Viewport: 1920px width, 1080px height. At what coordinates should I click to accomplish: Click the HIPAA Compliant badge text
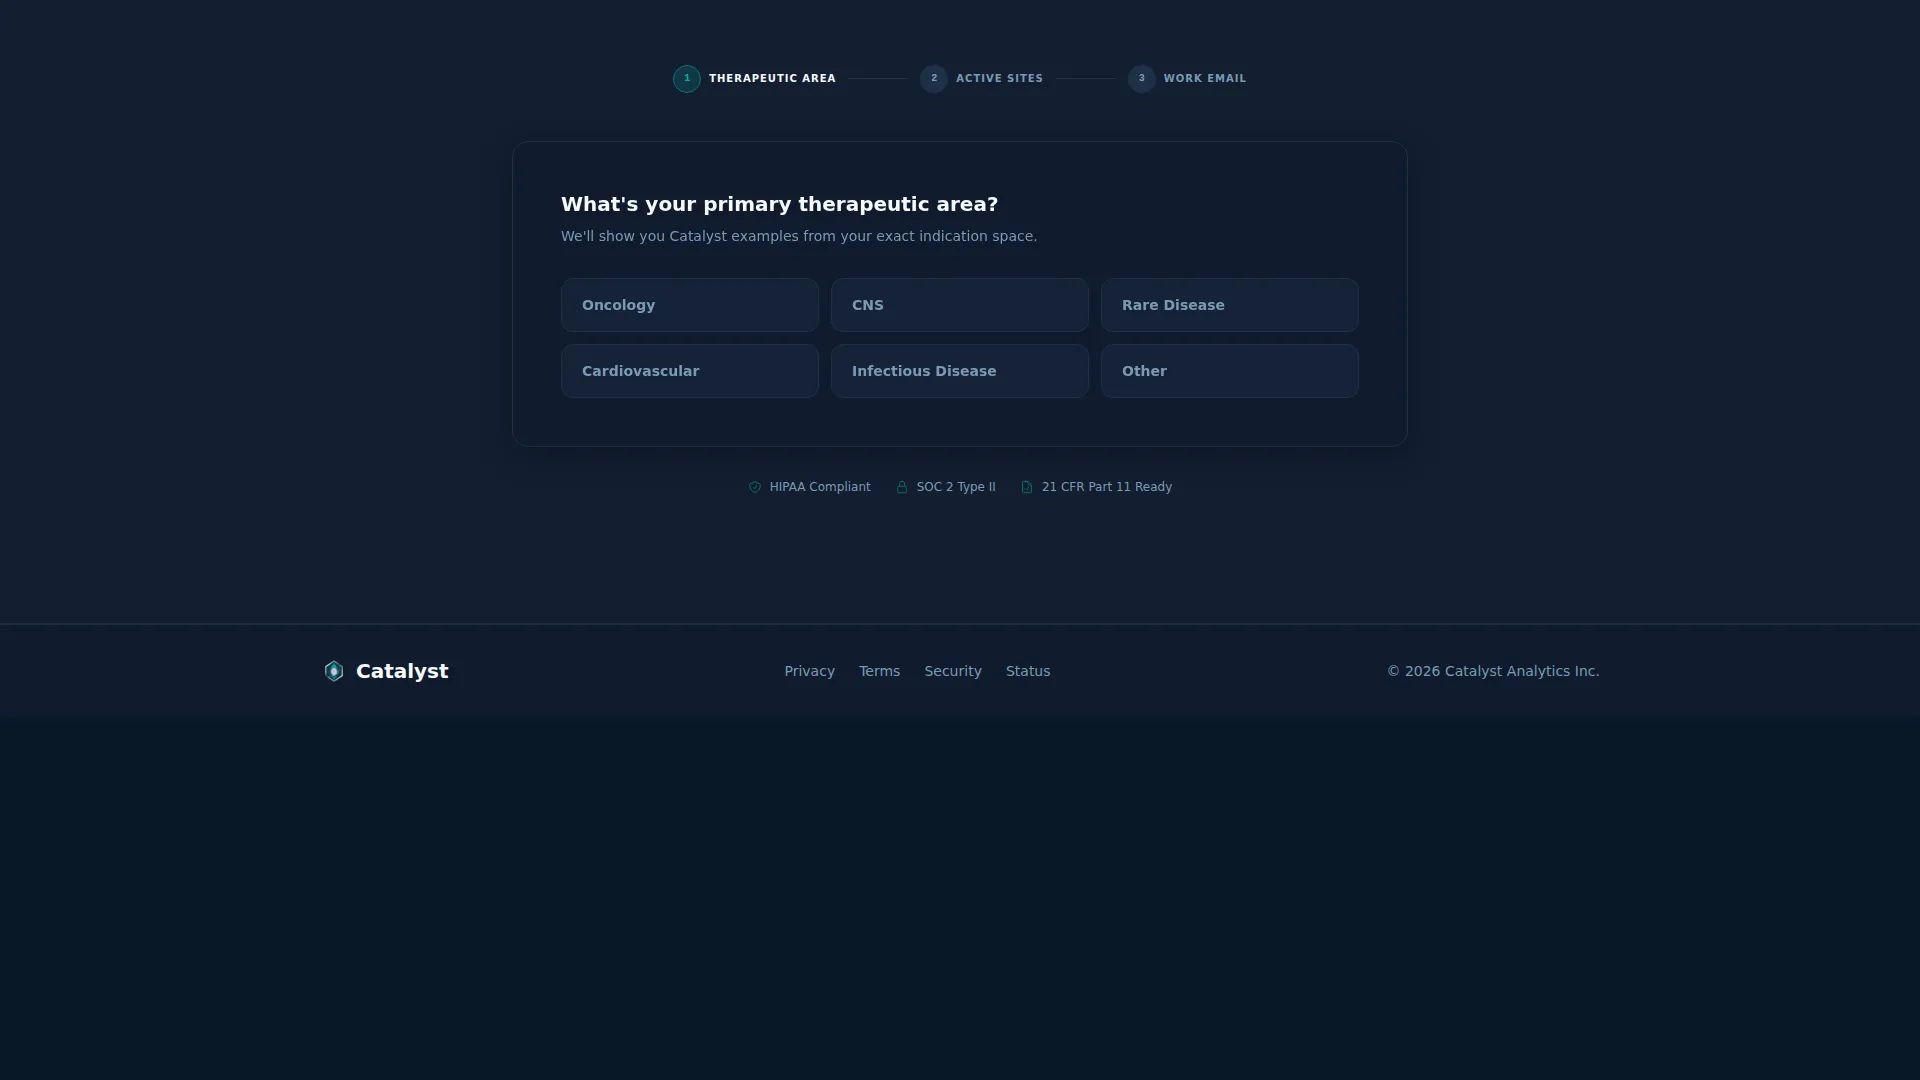point(820,487)
